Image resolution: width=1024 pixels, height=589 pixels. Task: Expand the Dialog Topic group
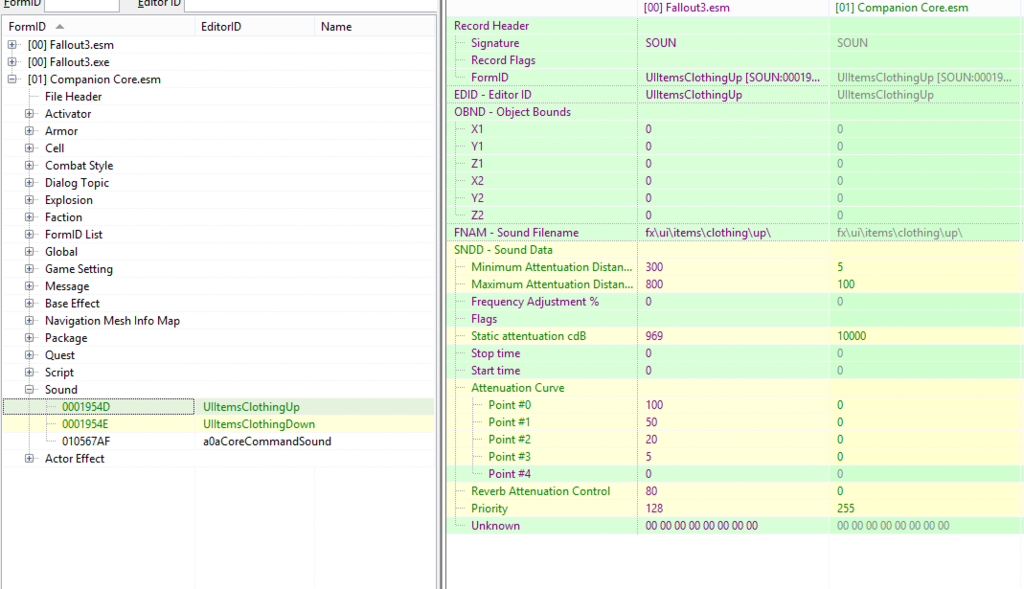[x=29, y=183]
